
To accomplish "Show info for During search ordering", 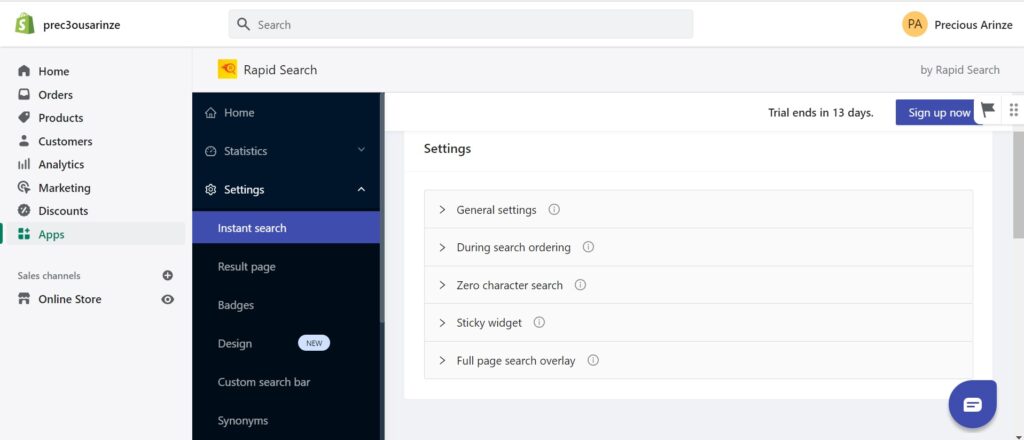I will 588,247.
